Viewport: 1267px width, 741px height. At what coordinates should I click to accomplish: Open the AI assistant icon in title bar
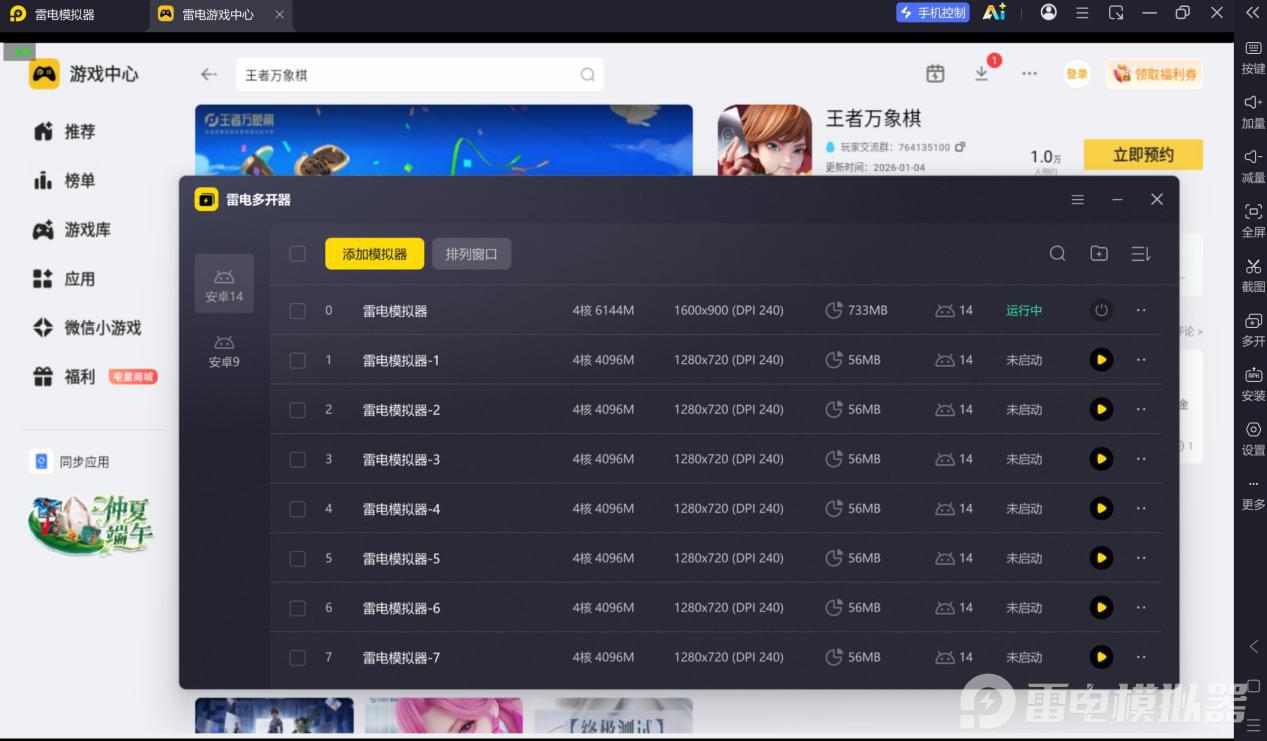click(x=994, y=12)
